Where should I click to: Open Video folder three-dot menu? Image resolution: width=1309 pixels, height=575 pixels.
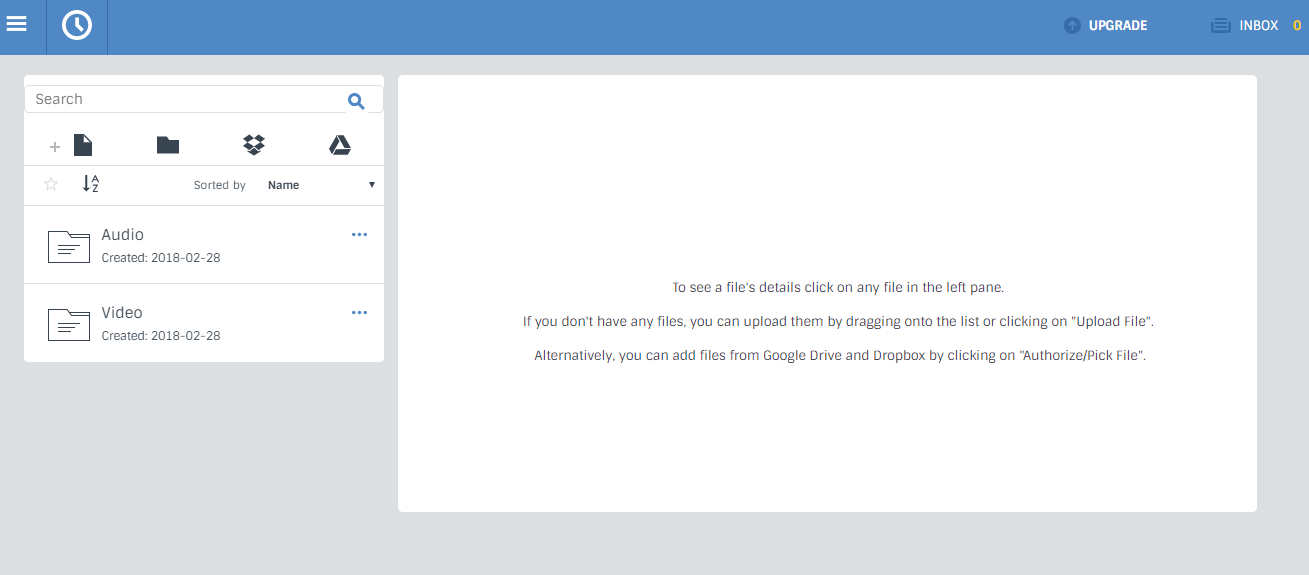(x=360, y=313)
